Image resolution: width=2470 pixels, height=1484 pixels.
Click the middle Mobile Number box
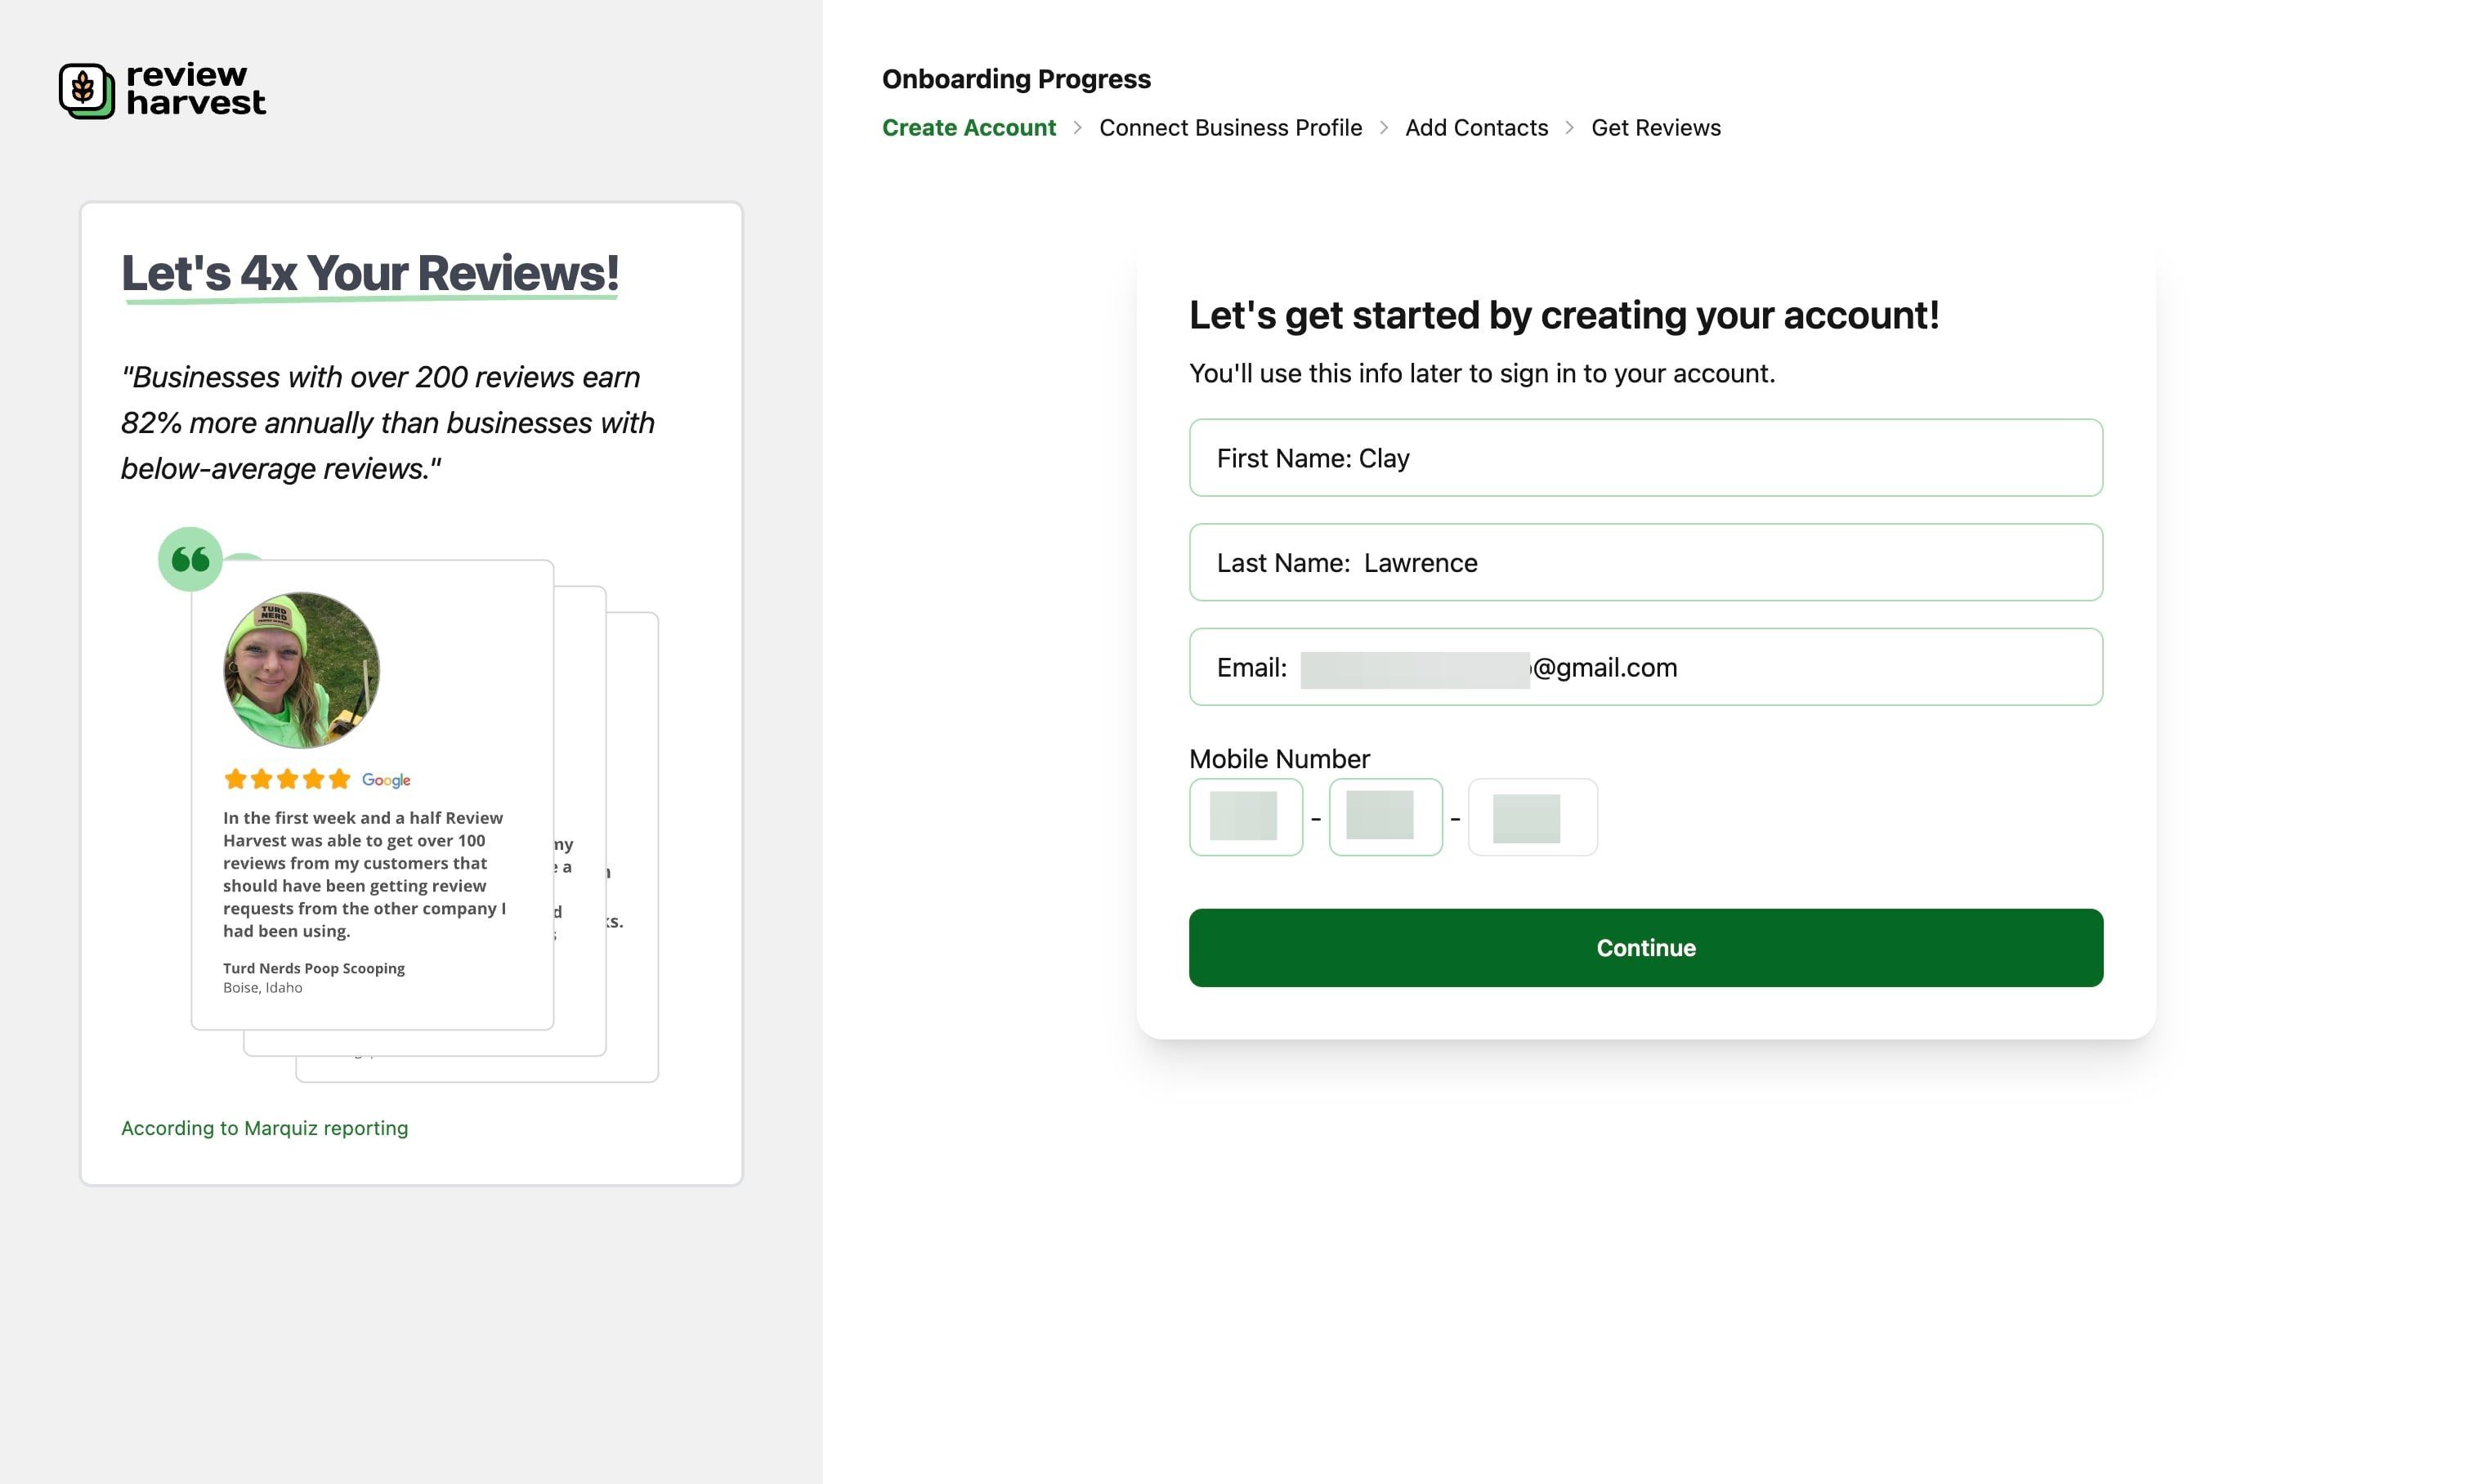1385,817
